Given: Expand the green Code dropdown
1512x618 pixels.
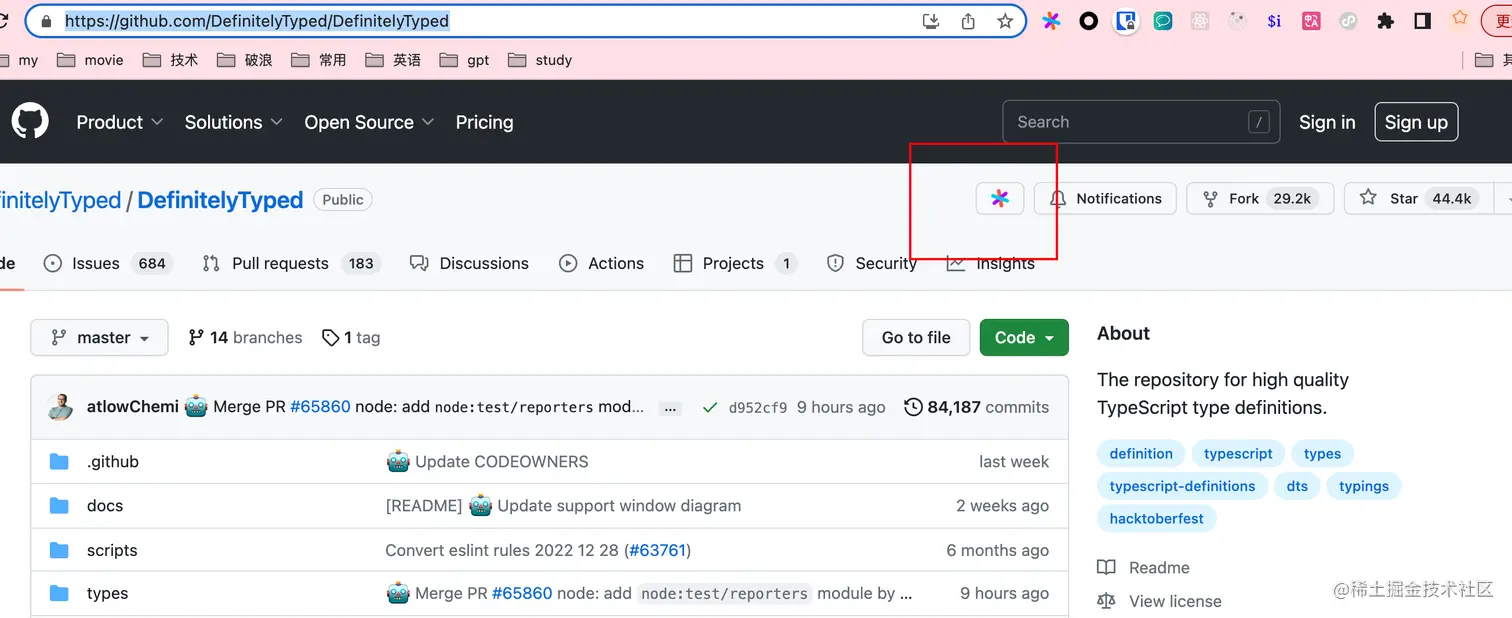Looking at the screenshot, I should tap(1024, 338).
